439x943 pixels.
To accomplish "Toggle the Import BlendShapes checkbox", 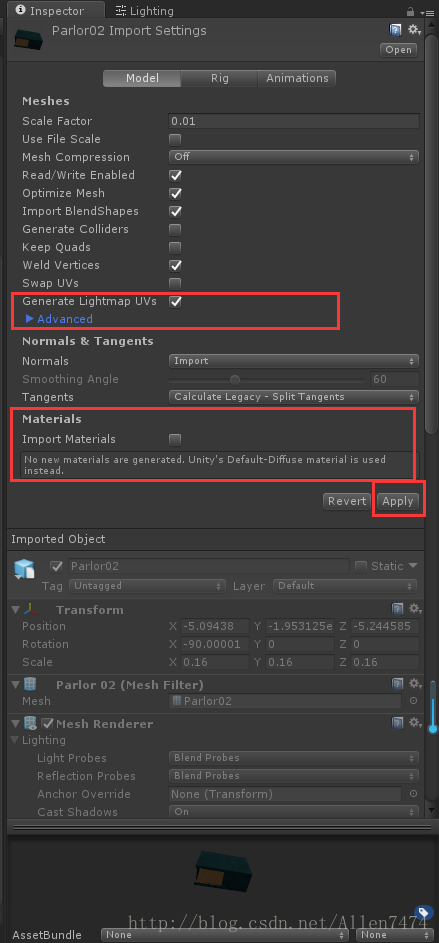I will (175, 212).
